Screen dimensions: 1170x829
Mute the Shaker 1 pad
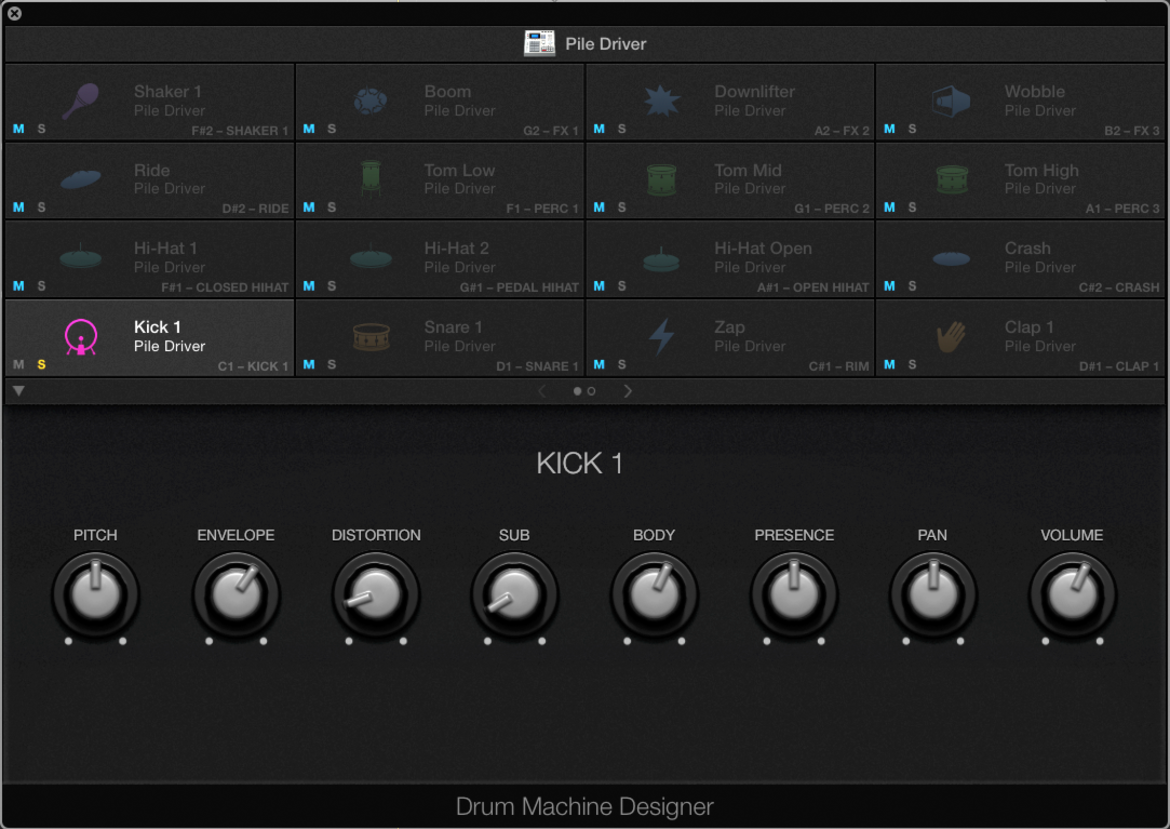point(19,129)
